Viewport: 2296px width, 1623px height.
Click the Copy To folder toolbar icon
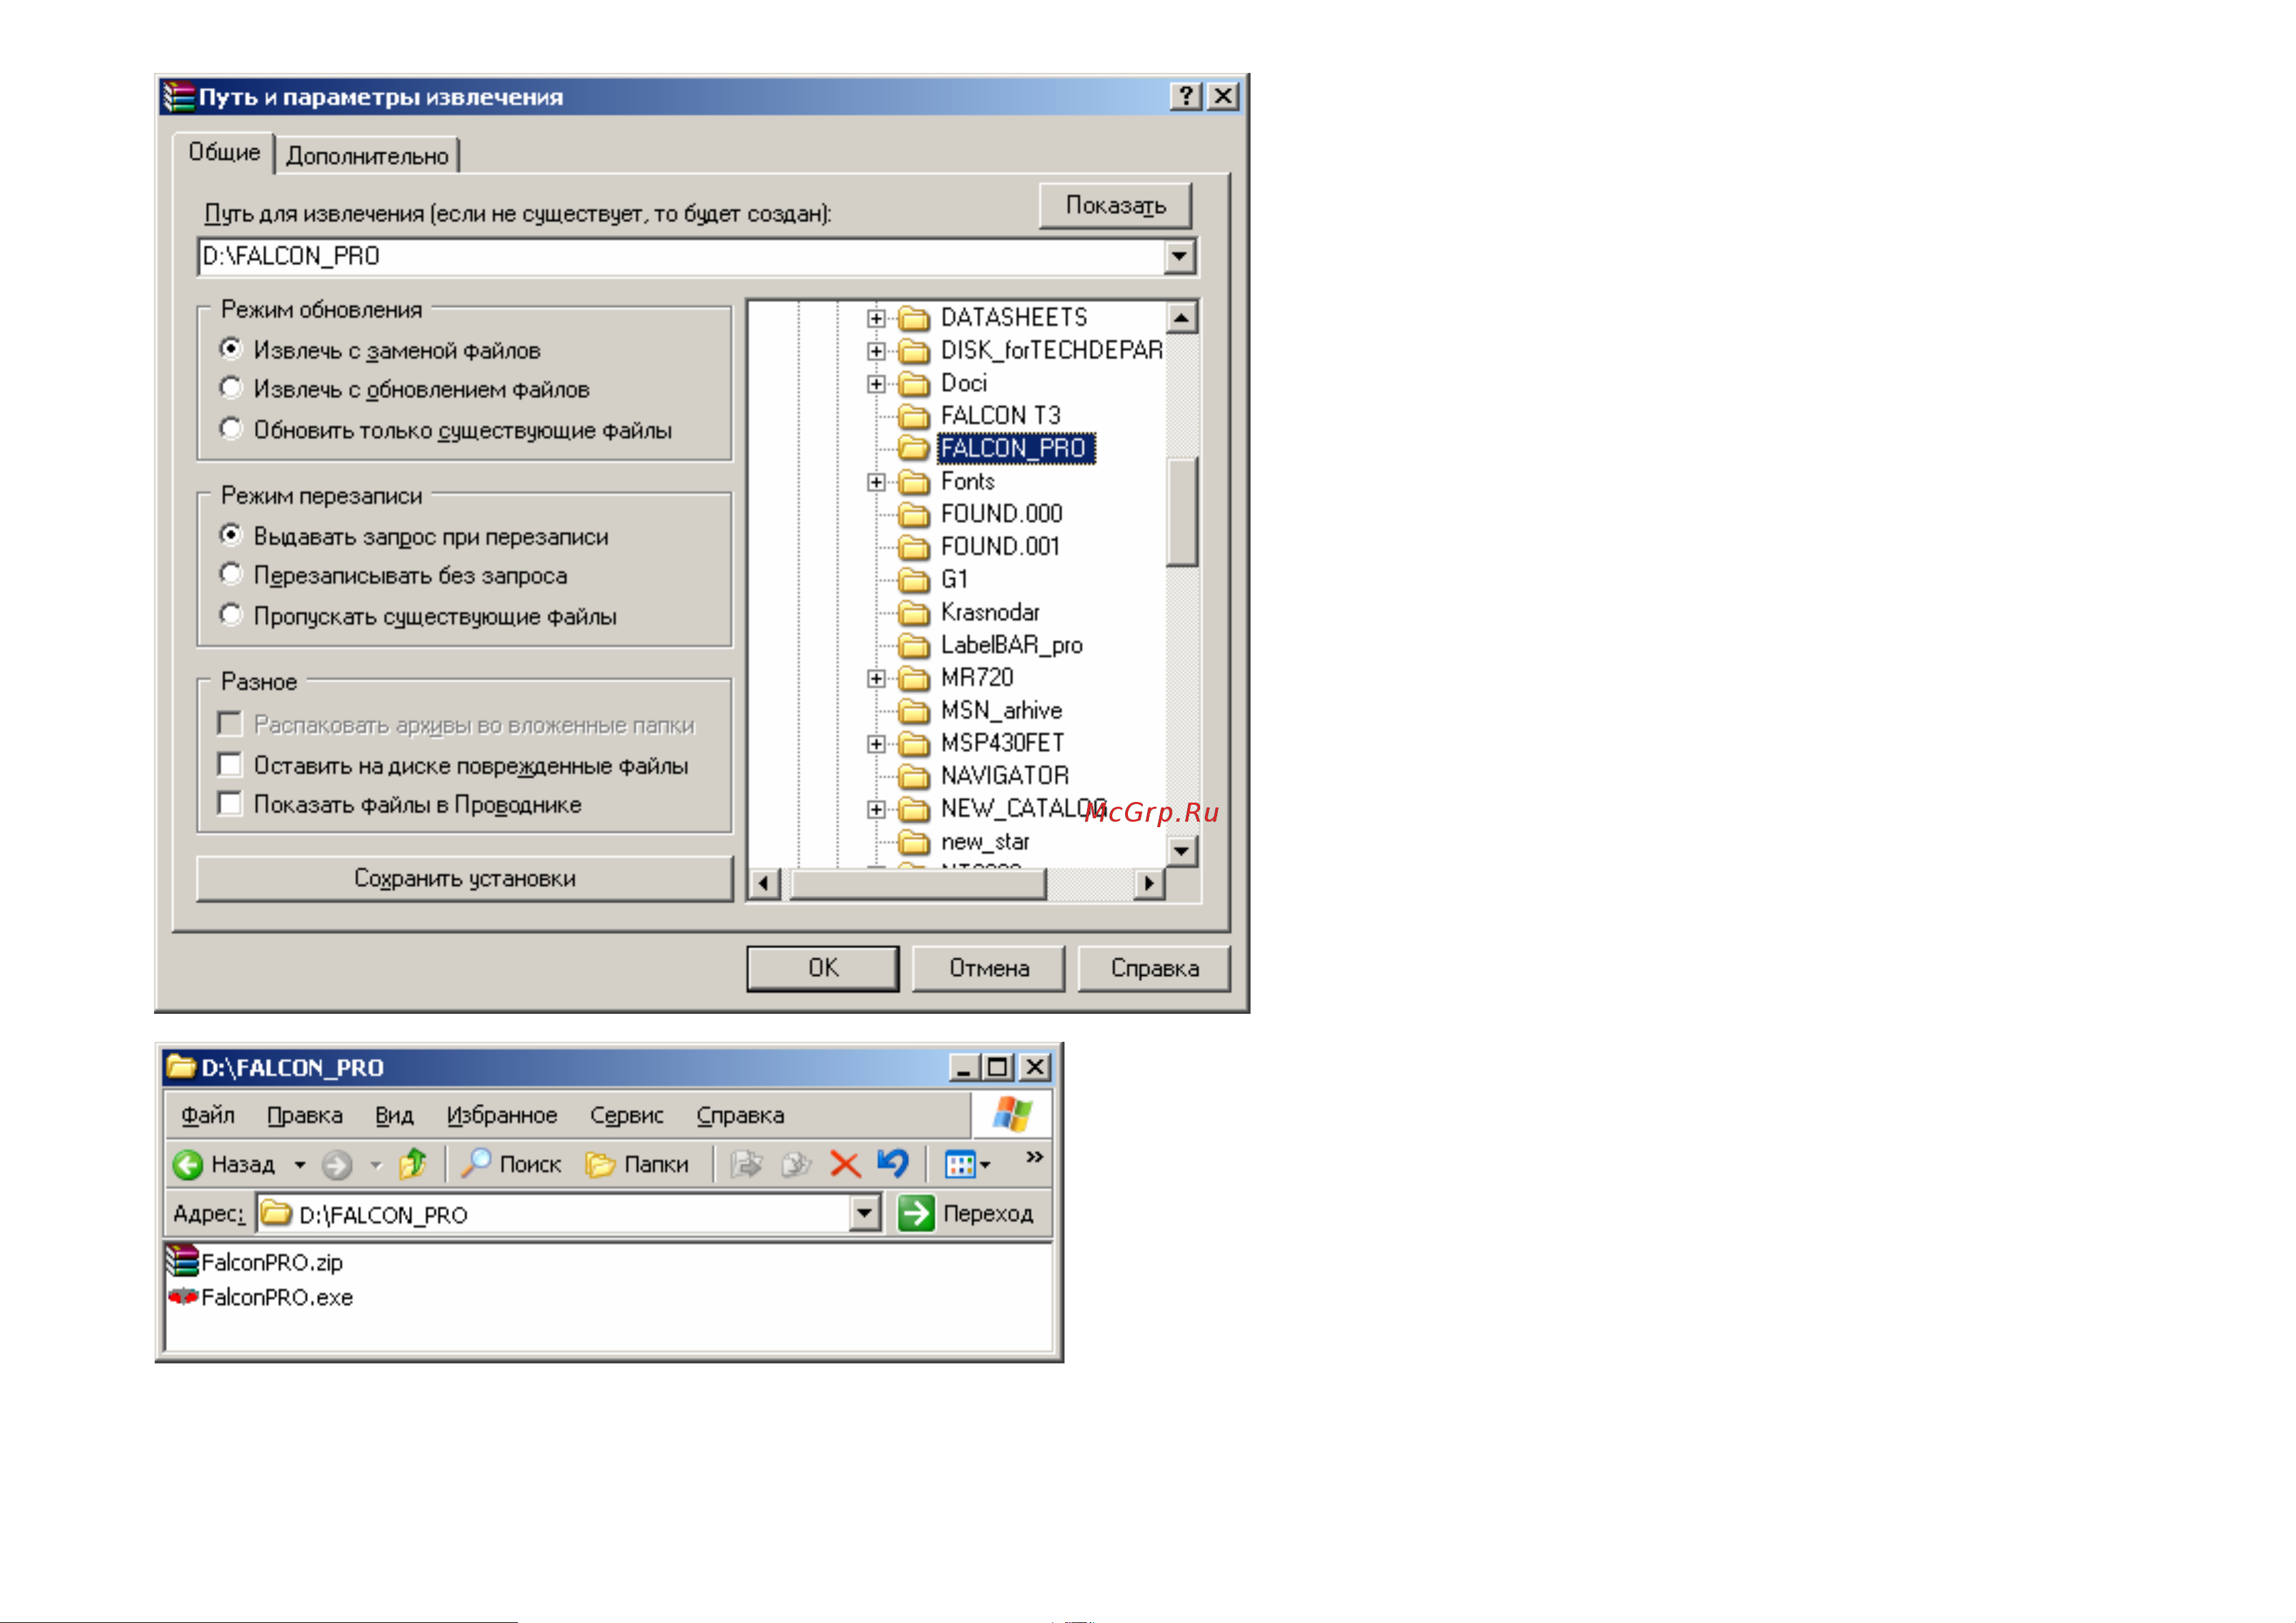[796, 1164]
